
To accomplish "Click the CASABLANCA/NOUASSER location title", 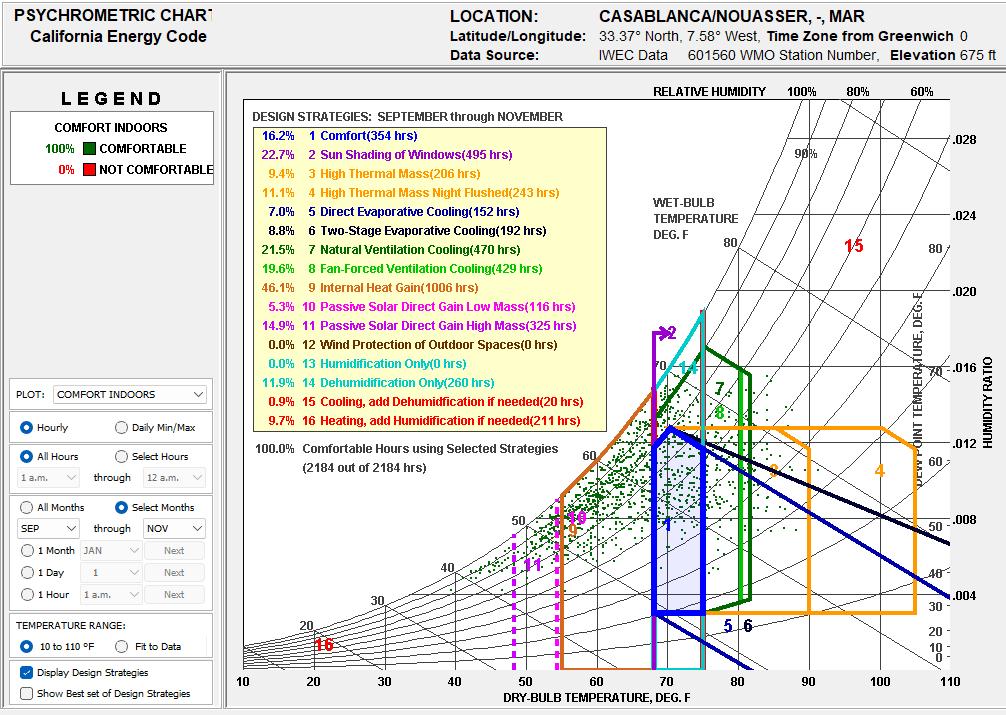I will (731, 16).
